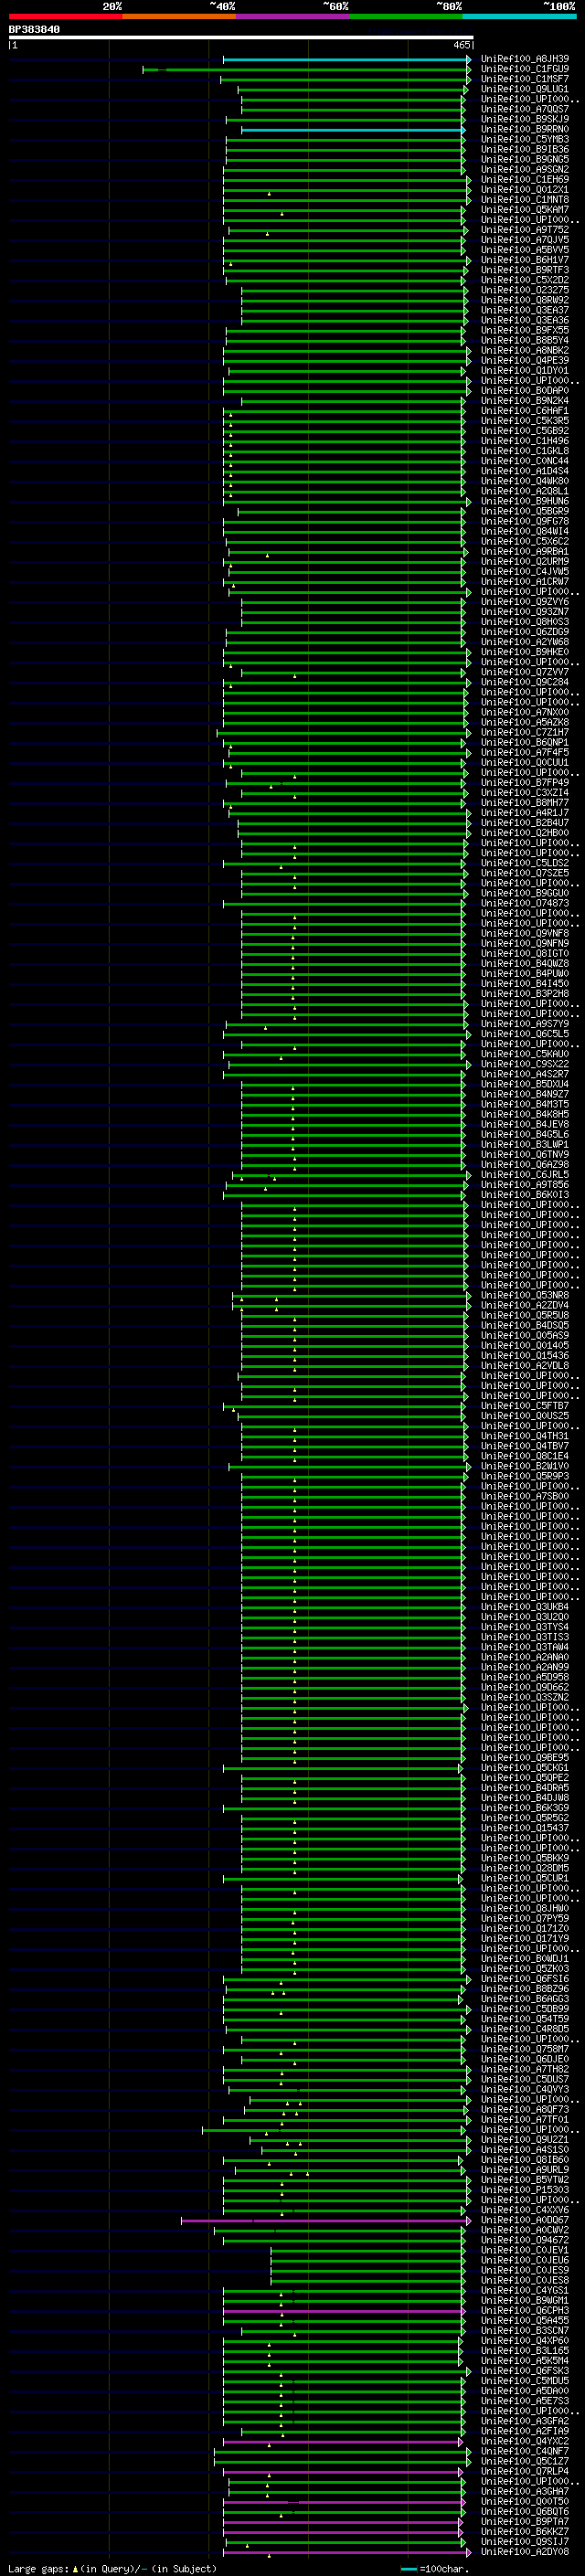Screen dimensions: 585x2576
Task: Select hit label UniRef100_Q3EA37
Action: 525,310
